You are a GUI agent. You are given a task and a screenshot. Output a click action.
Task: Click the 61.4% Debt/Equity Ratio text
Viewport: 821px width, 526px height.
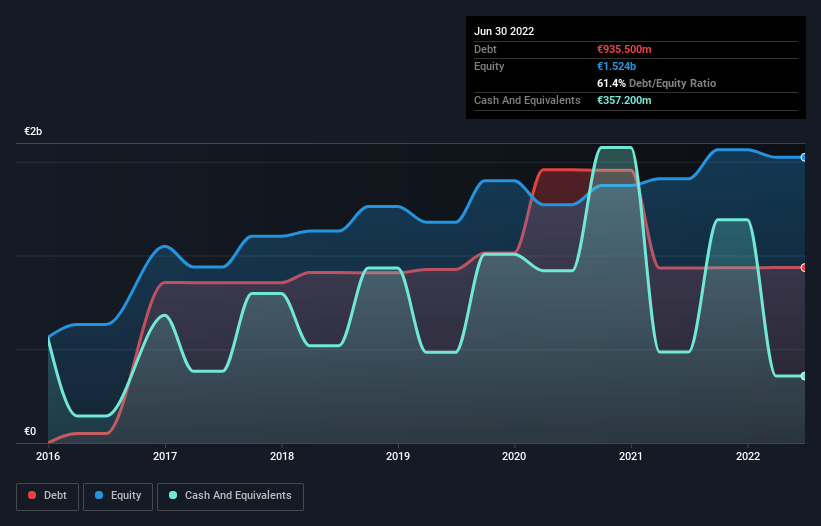click(x=656, y=83)
